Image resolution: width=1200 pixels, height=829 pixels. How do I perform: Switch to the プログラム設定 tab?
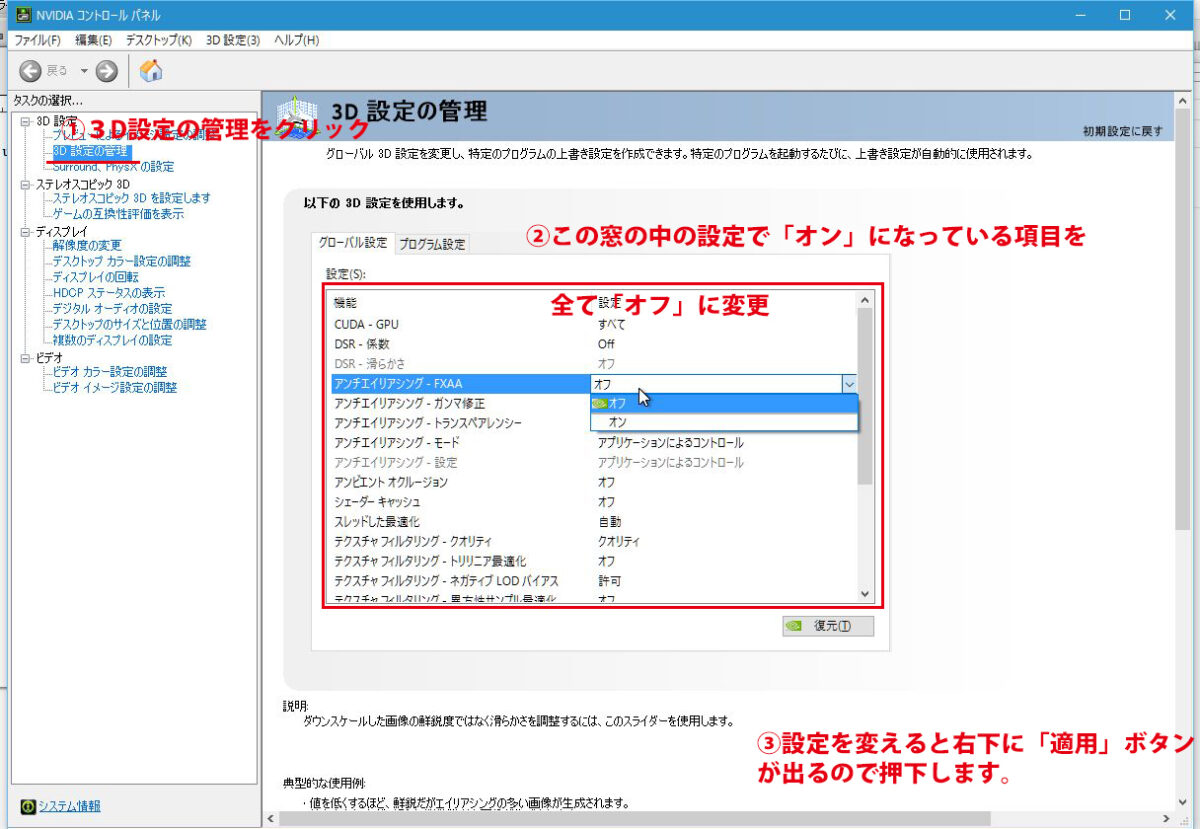click(432, 244)
